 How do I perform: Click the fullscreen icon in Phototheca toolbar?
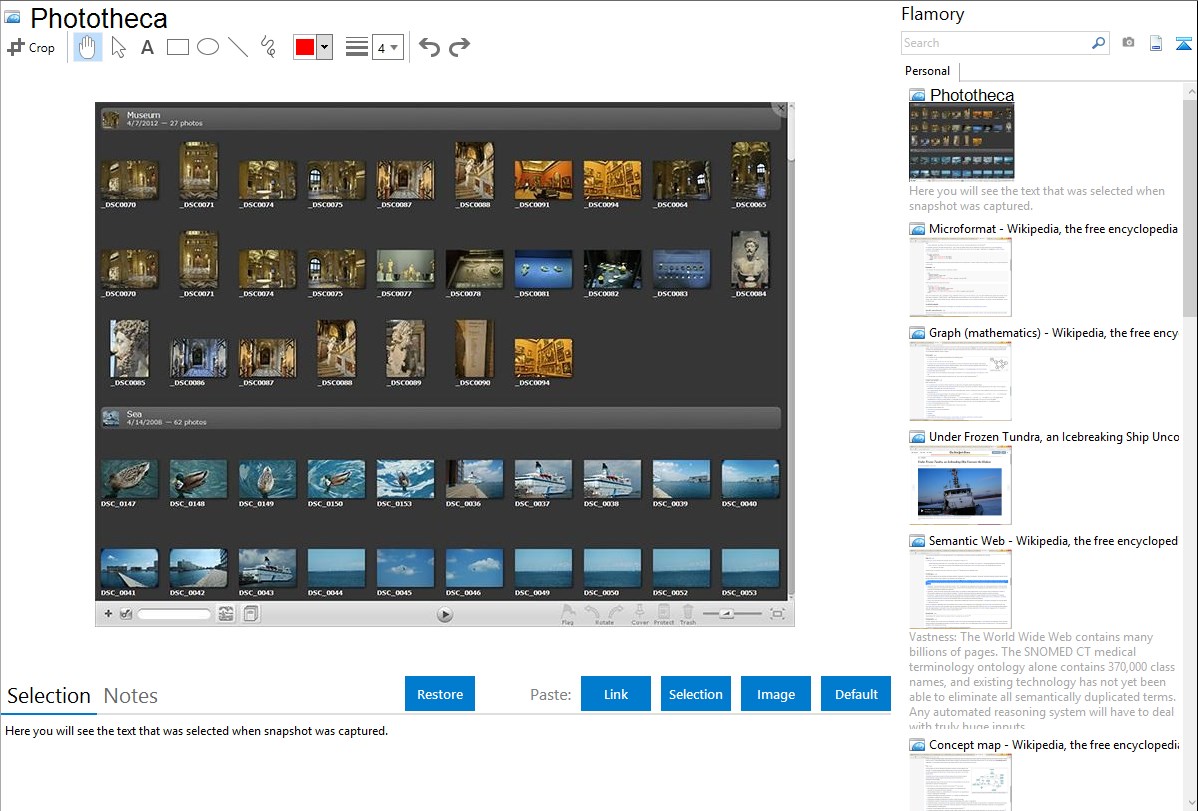(x=777, y=614)
